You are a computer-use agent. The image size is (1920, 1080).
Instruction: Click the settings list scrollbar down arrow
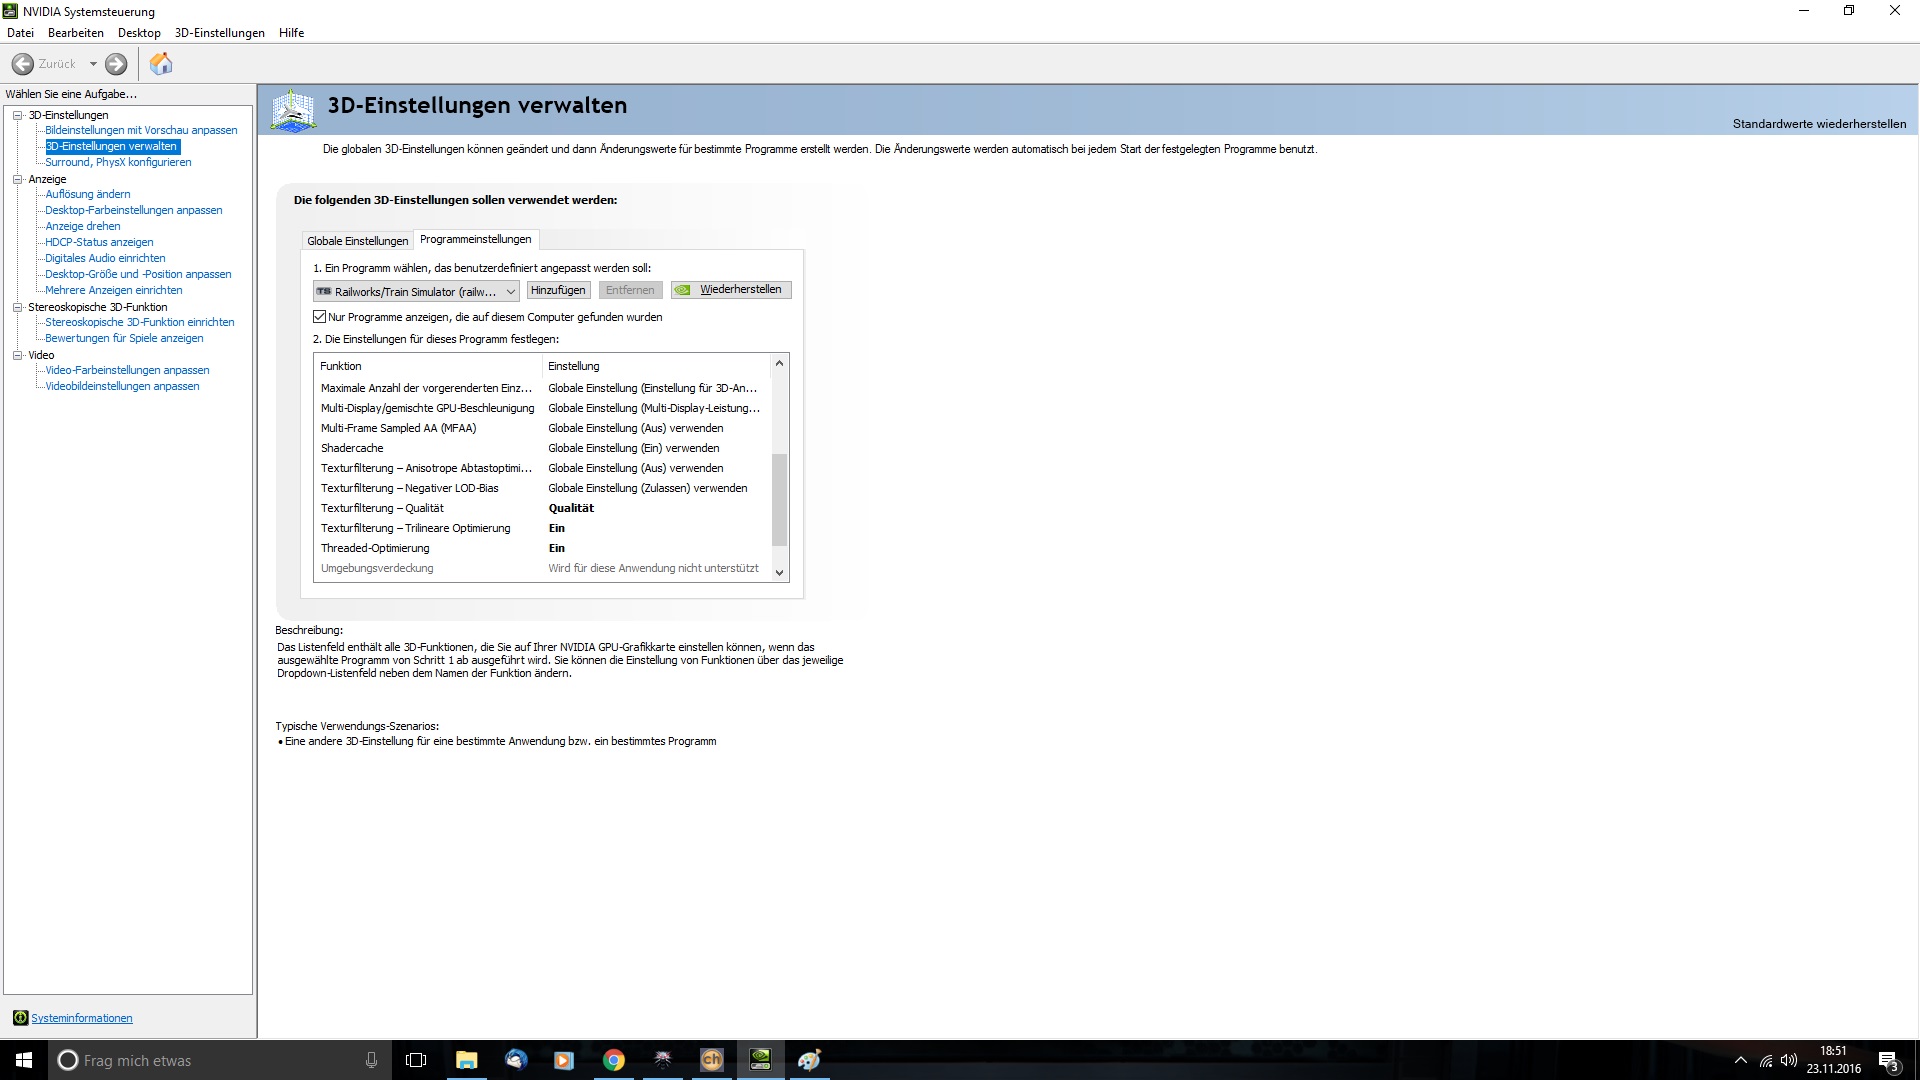tap(779, 572)
